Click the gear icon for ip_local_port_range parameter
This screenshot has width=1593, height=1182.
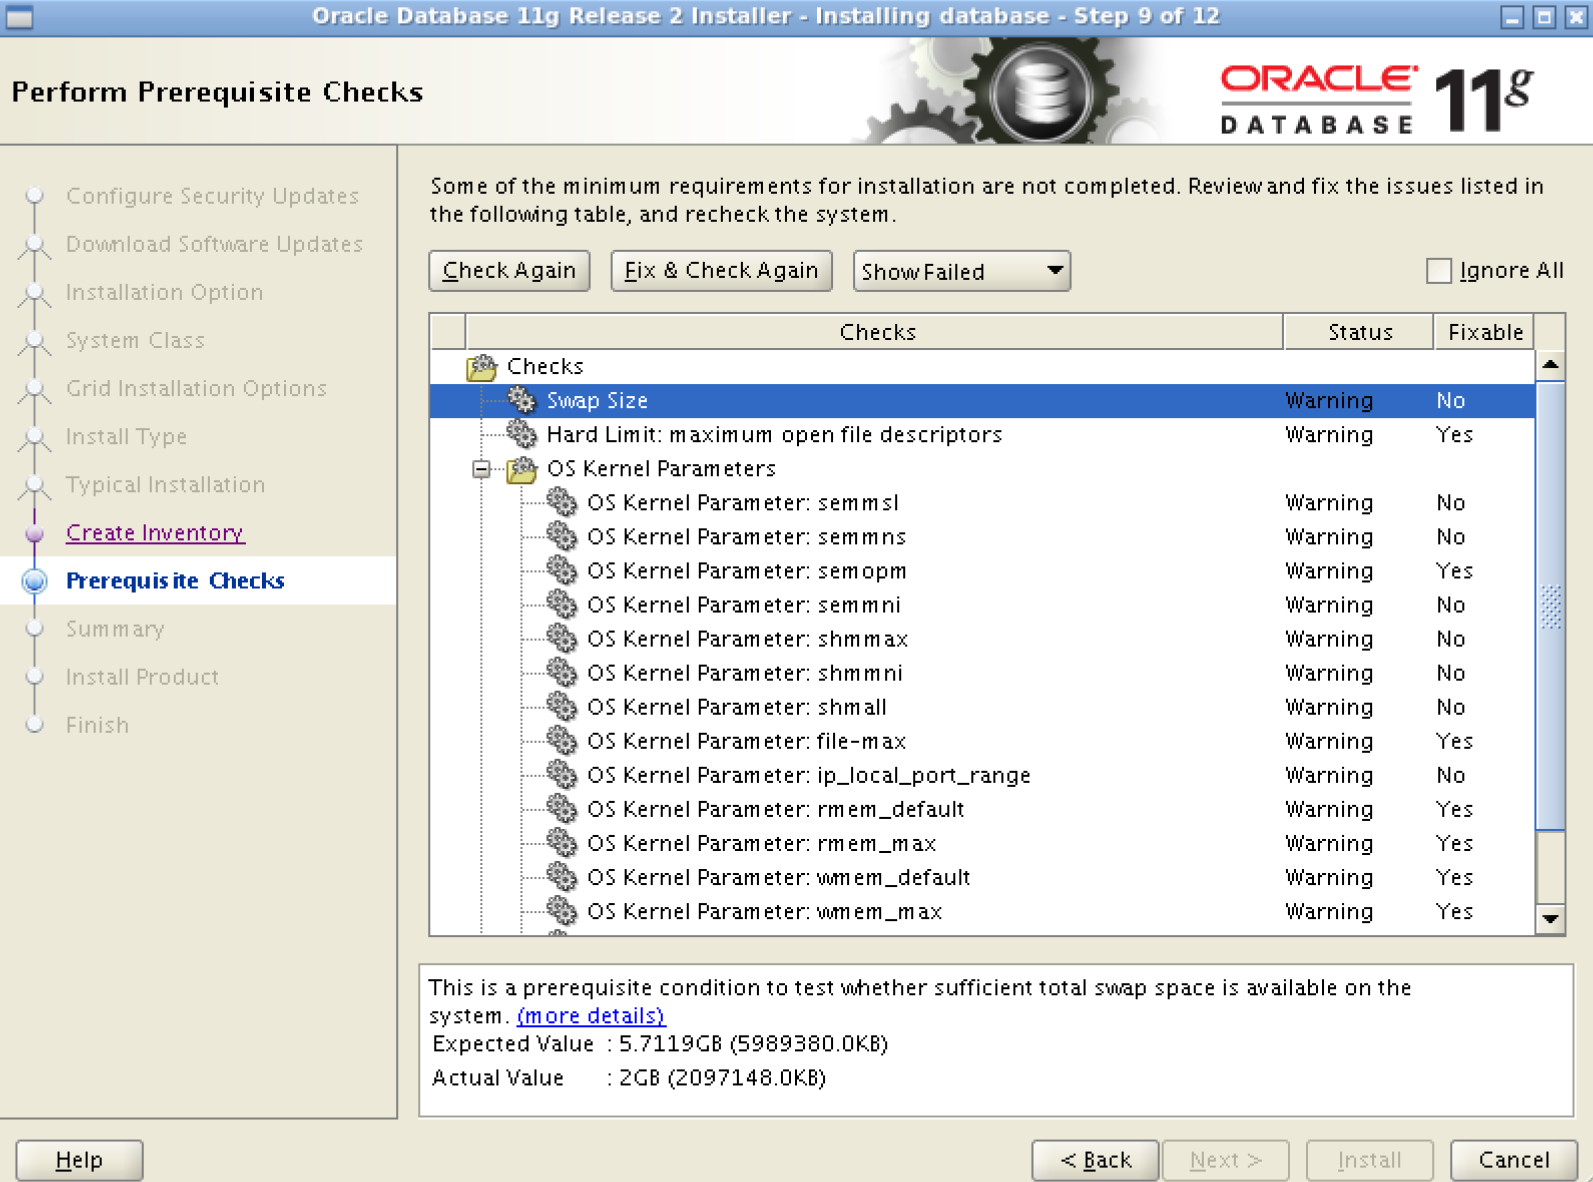562,774
